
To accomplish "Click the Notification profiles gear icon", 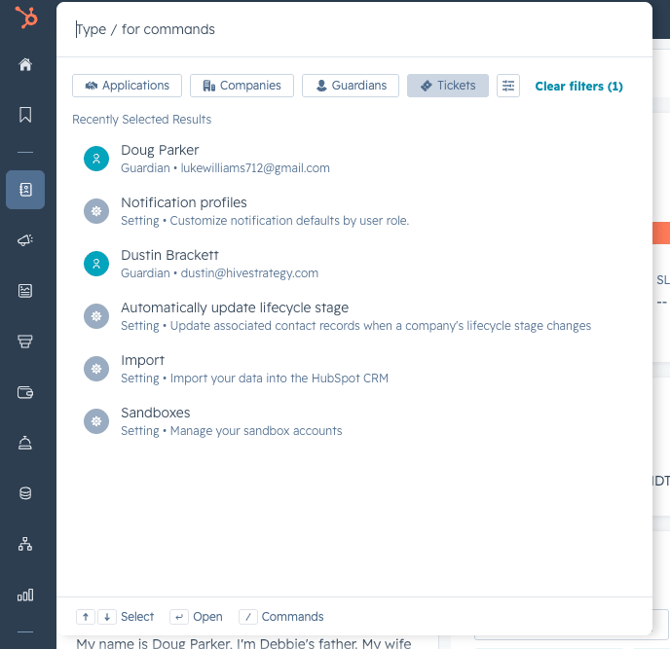I will point(97,211).
